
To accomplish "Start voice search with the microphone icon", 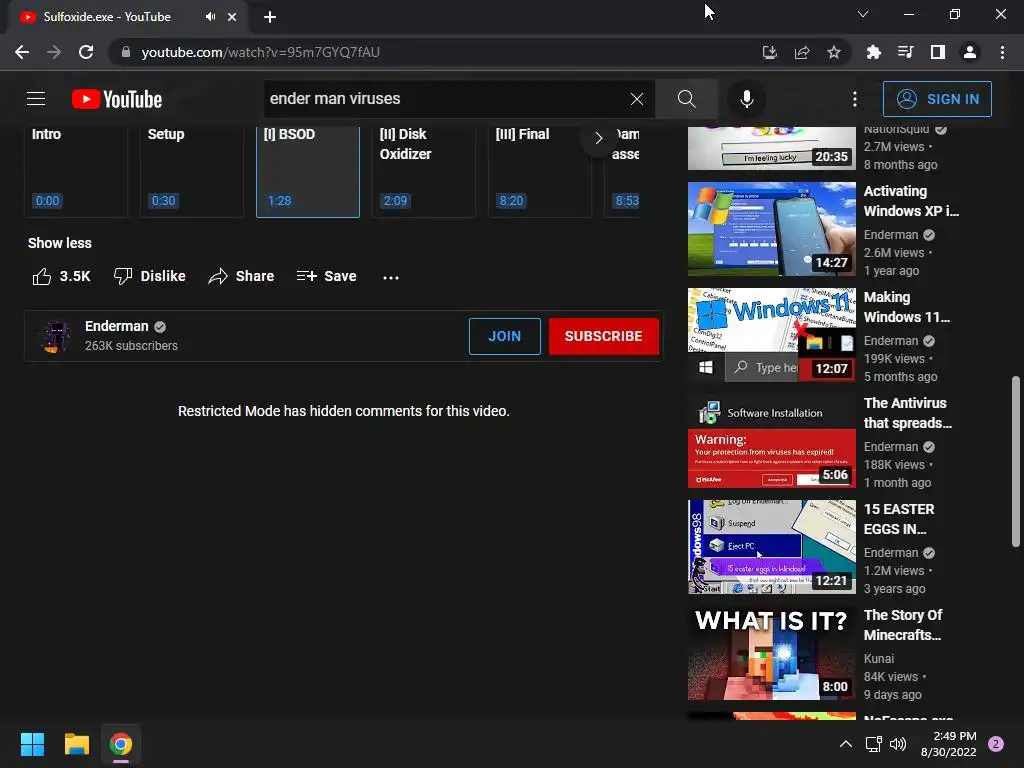I will coord(746,99).
